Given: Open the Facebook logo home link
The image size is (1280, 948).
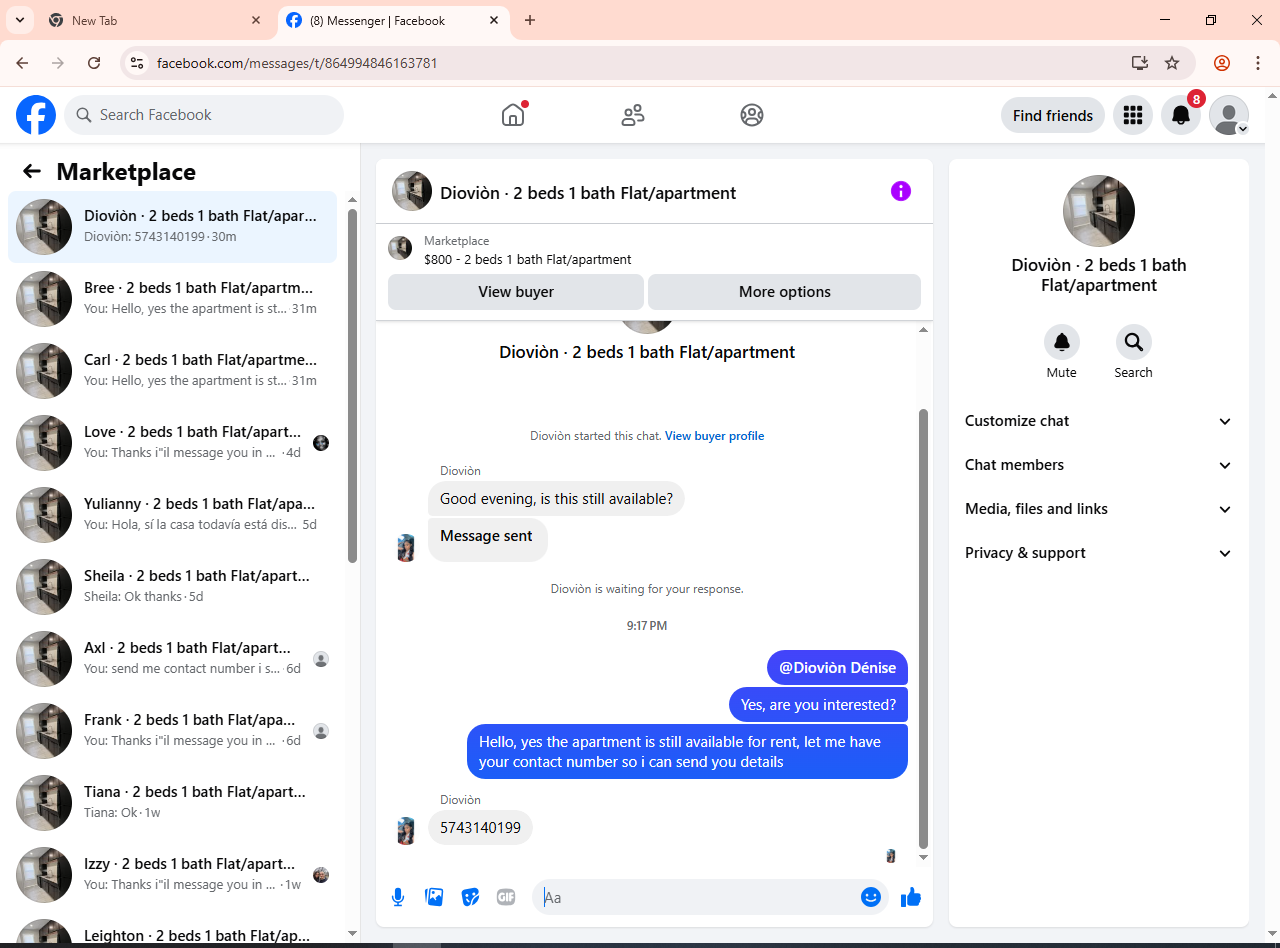Looking at the screenshot, I should pyautogui.click(x=36, y=115).
